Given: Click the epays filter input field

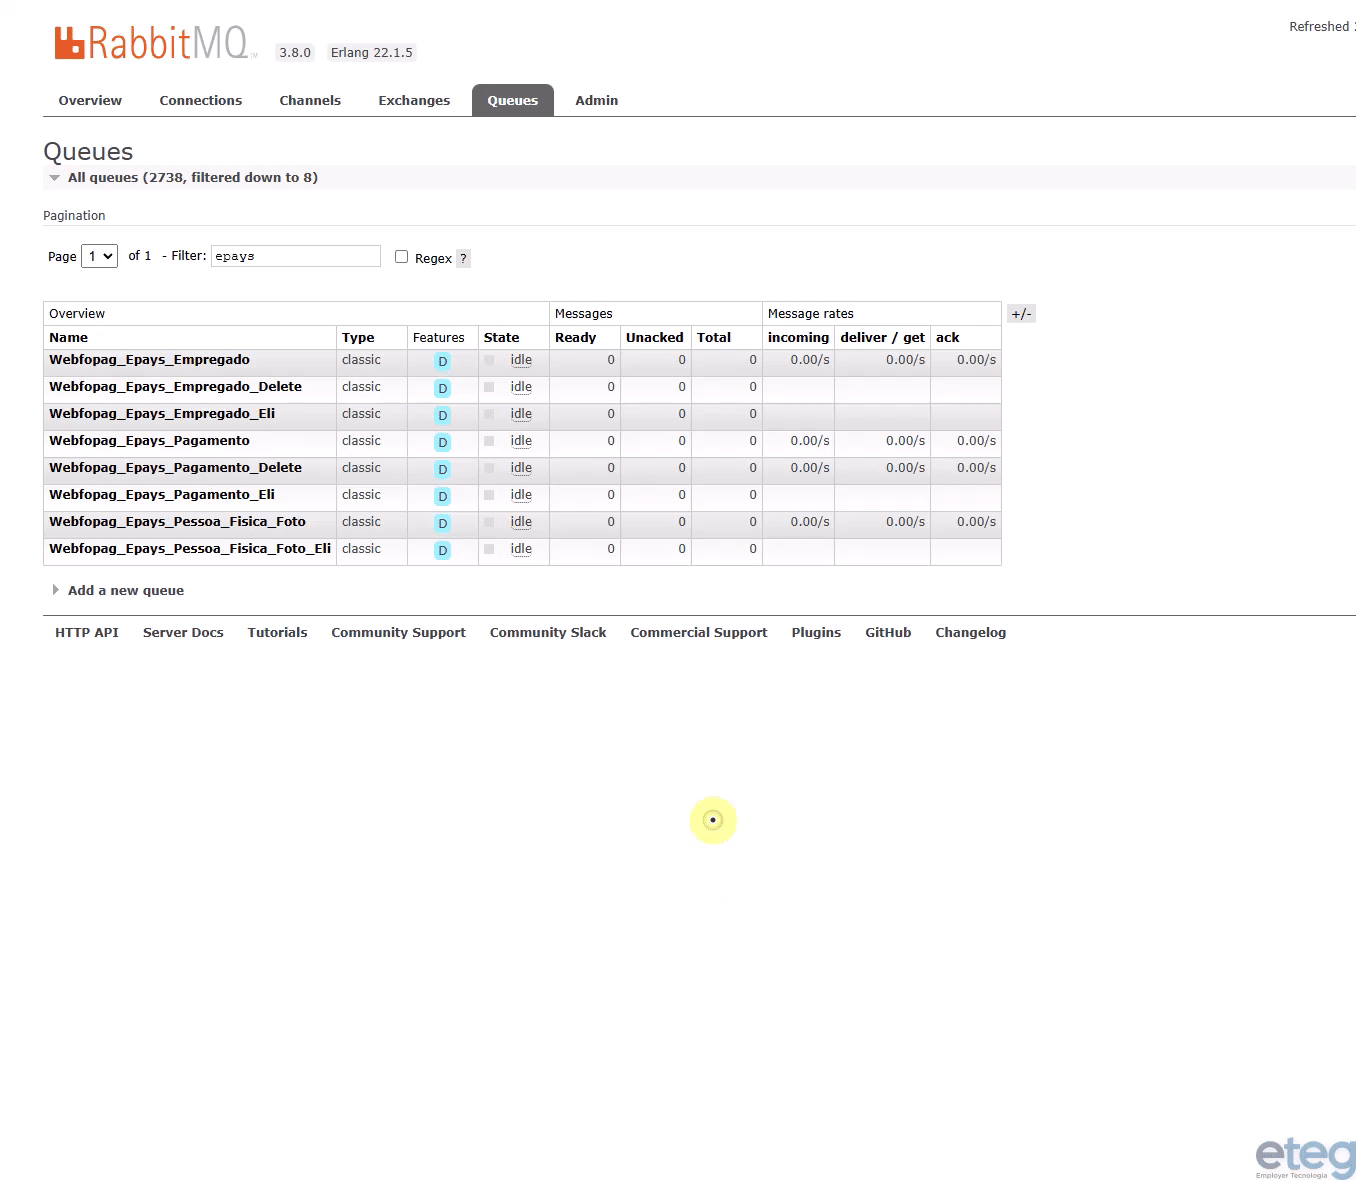Looking at the screenshot, I should point(296,256).
